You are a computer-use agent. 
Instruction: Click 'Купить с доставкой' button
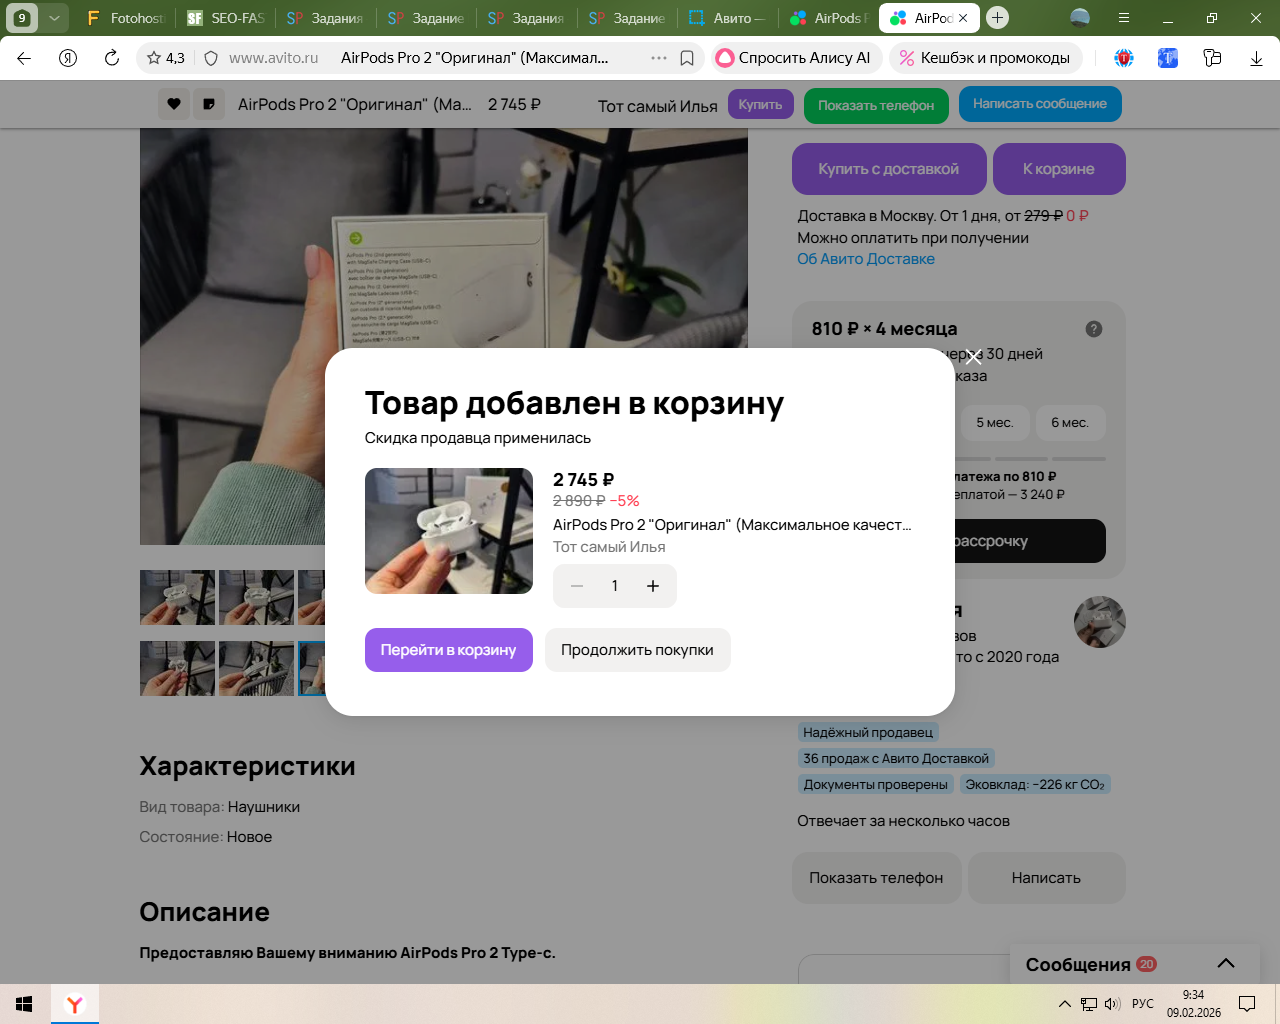pyautogui.click(x=889, y=169)
